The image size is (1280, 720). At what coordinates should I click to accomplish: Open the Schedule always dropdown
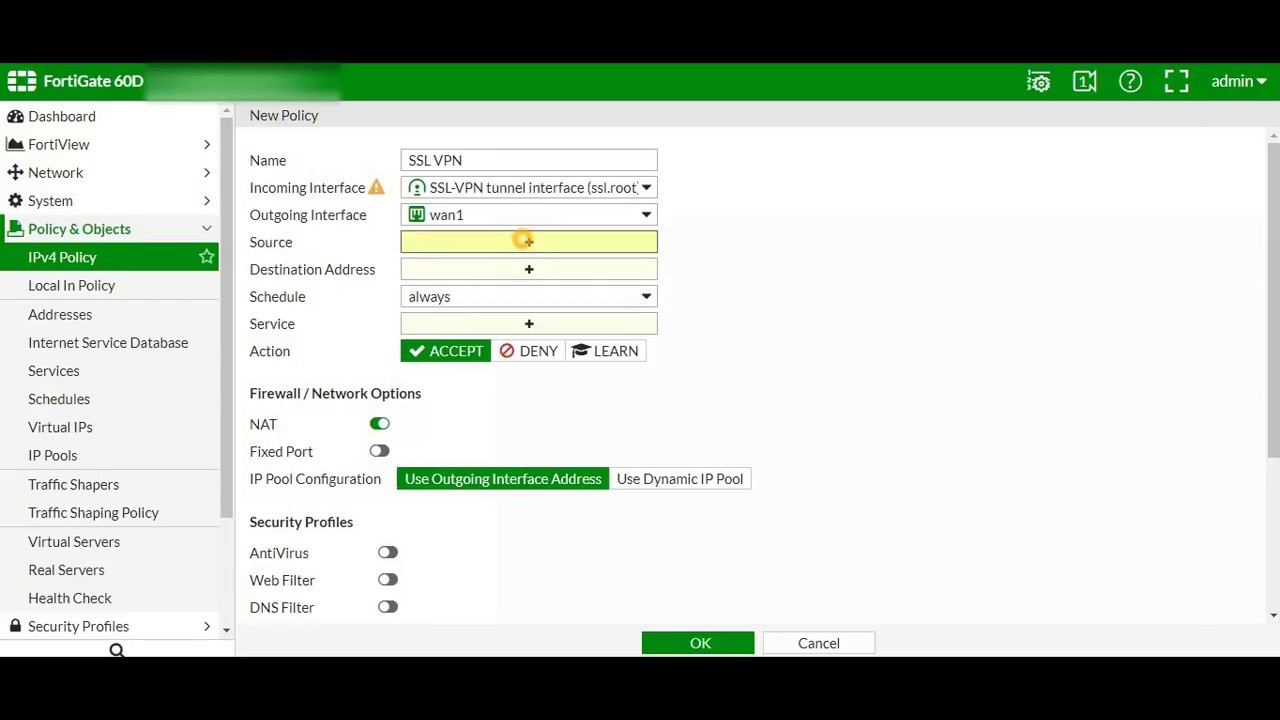click(x=529, y=297)
